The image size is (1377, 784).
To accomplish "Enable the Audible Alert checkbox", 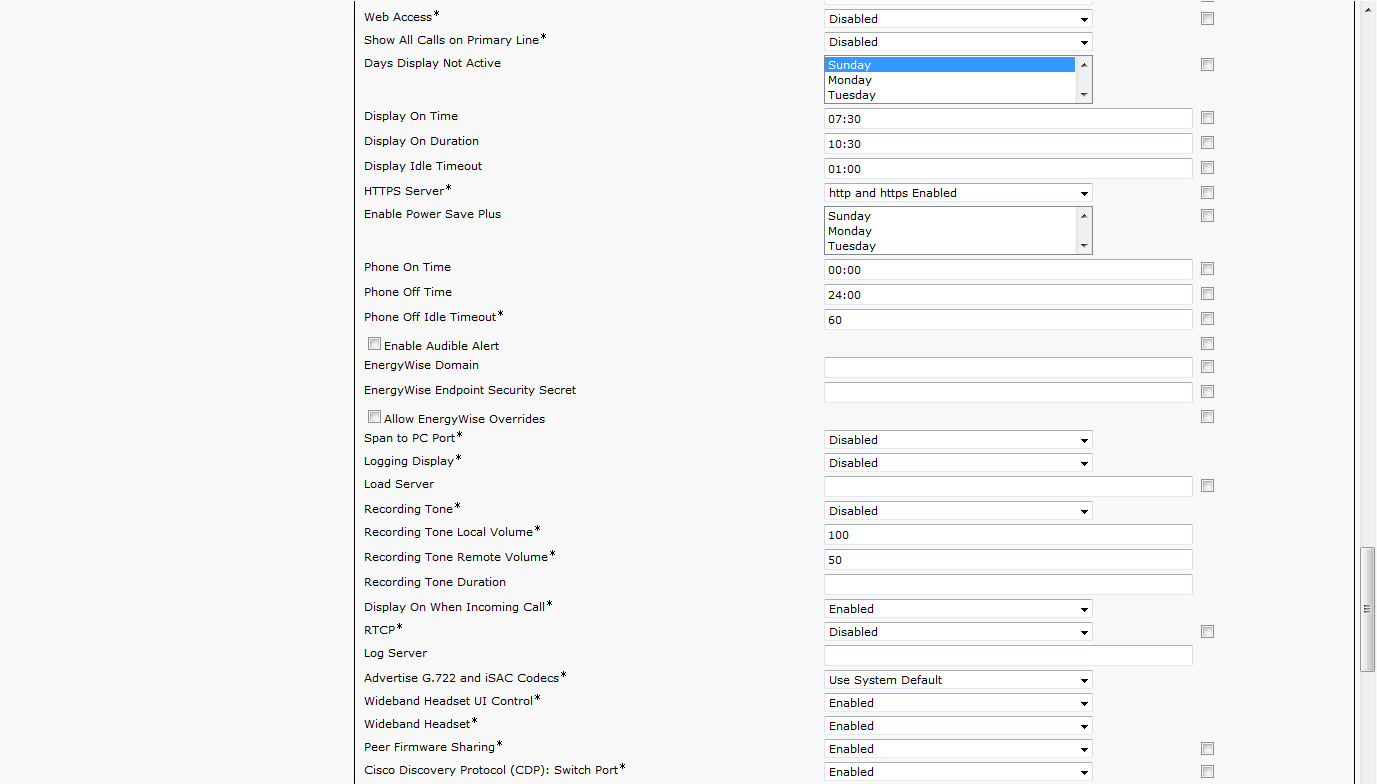I will (x=374, y=344).
